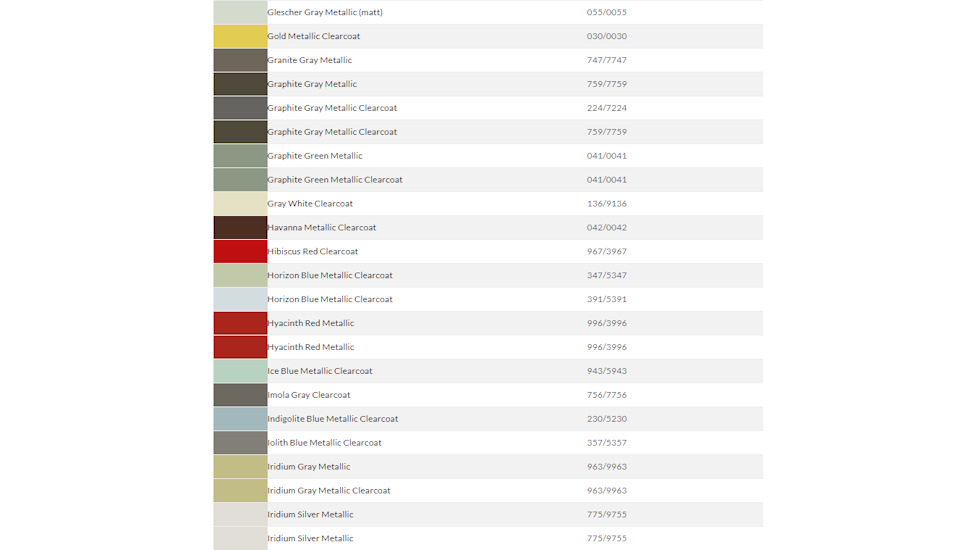Click the 'Ice Blue Metallic Clearcoat' name
960x550 pixels.
tap(320, 371)
